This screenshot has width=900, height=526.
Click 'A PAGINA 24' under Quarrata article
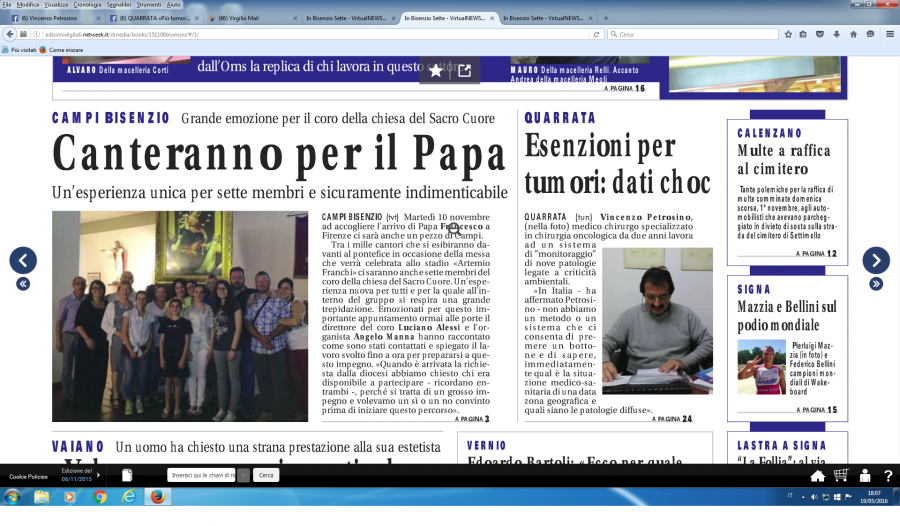coord(672,419)
